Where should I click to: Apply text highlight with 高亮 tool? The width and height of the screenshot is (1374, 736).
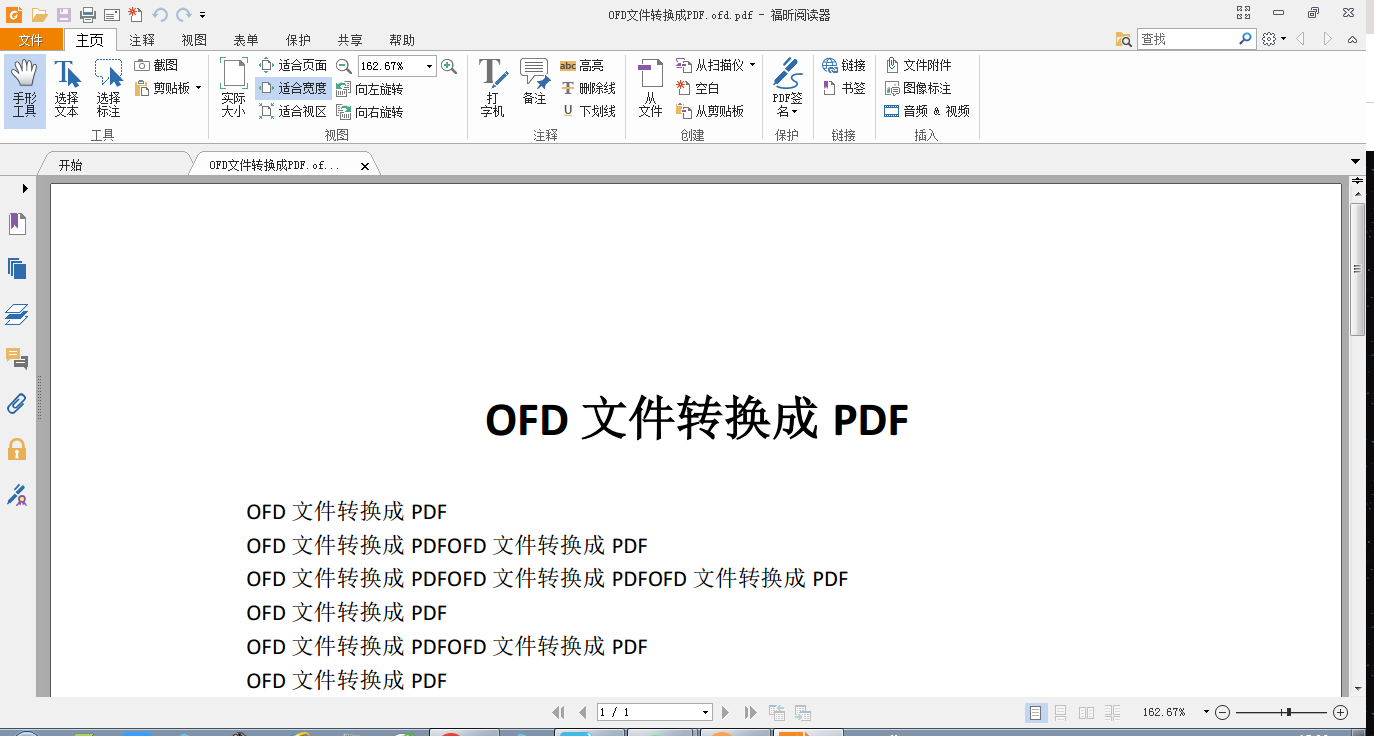(581, 64)
